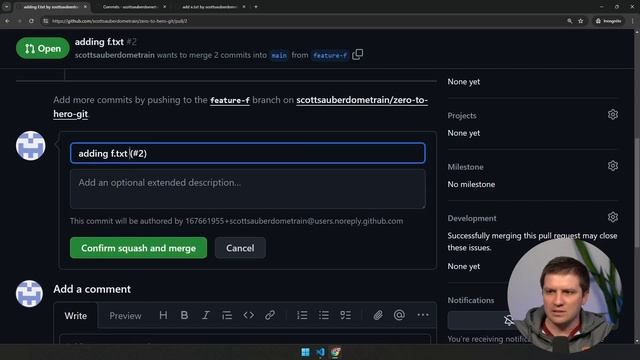Open more formatting options ellipsis
Screen dimensions: 640x360
[423, 315]
